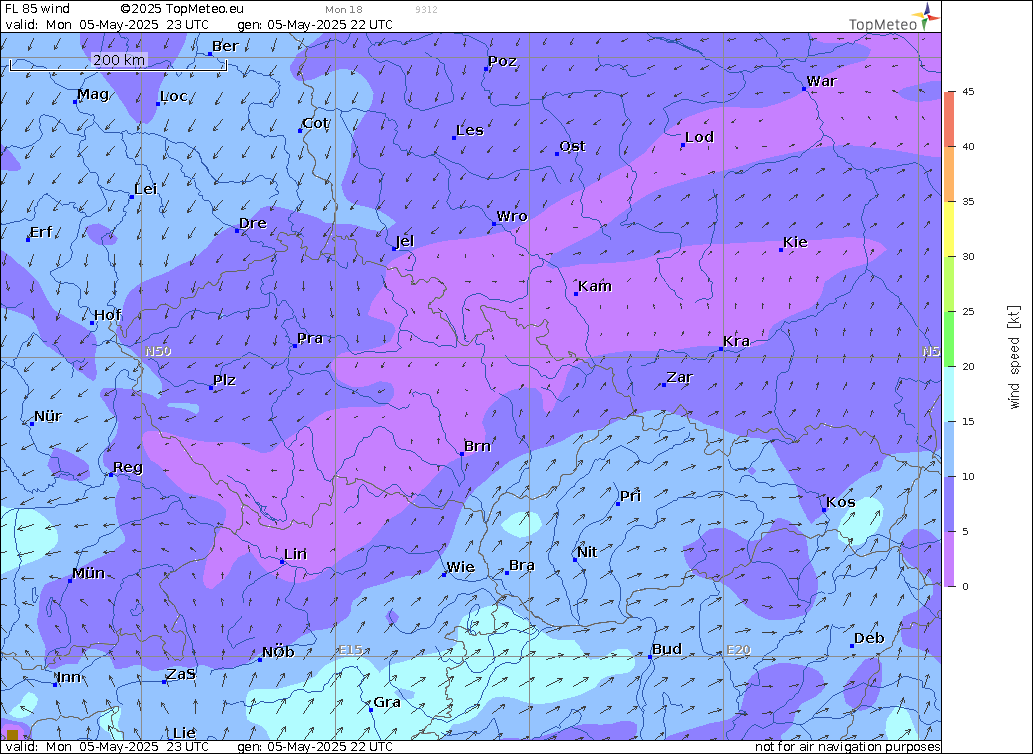Click the Deb city label
This screenshot has width=1033, height=754.
(869, 638)
